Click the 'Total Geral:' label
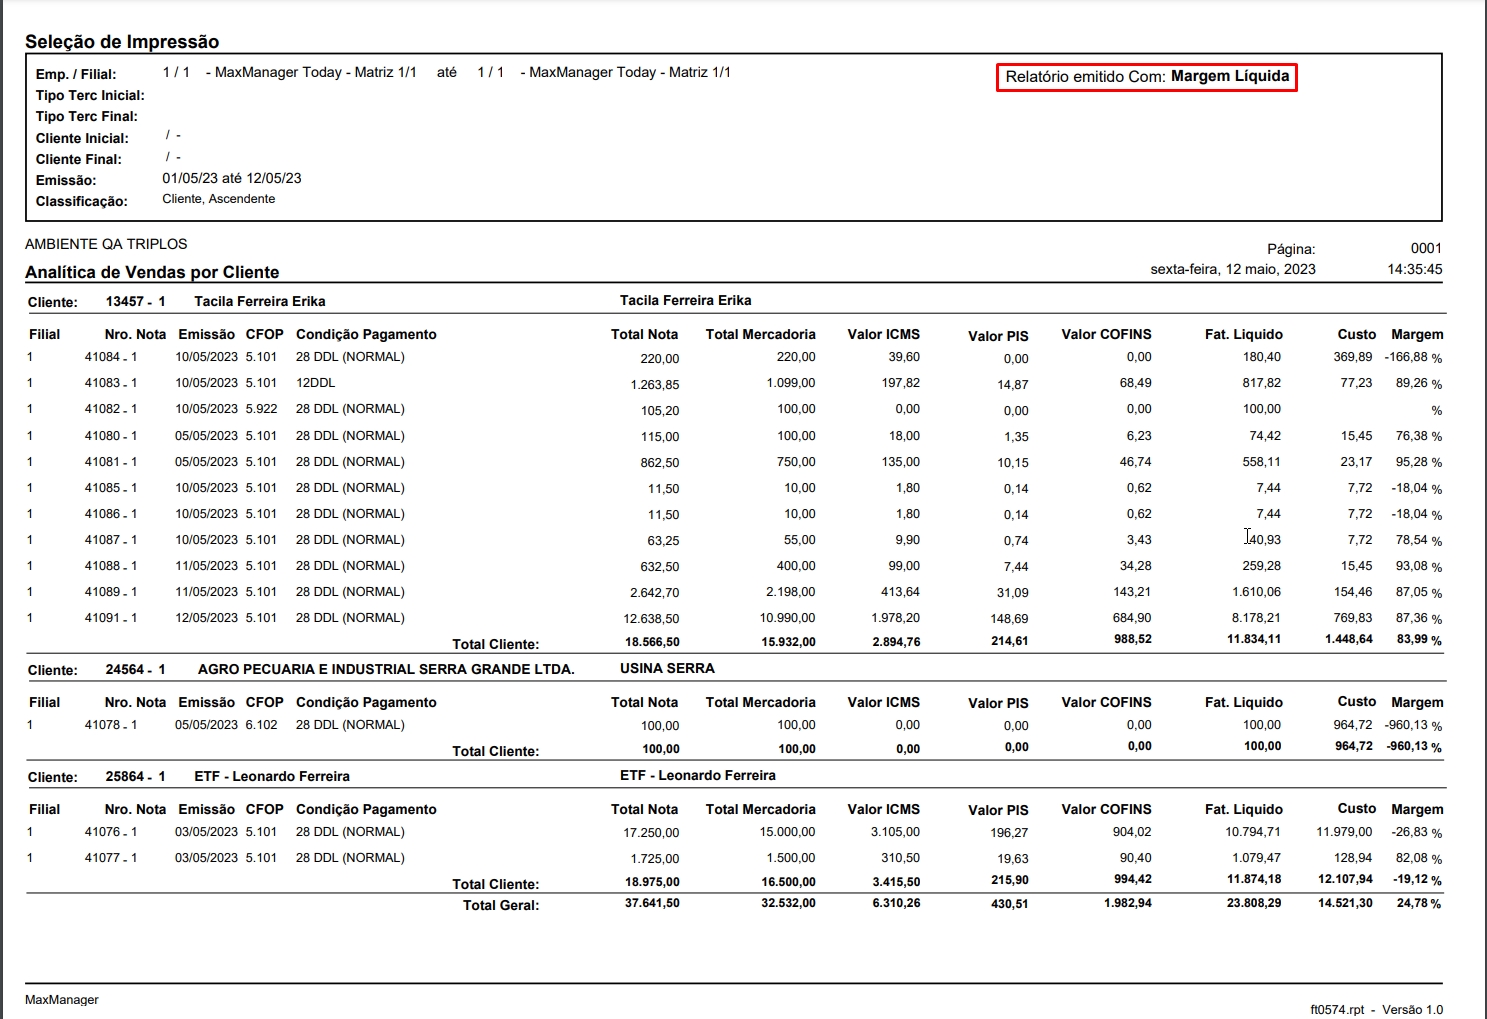The image size is (1487, 1019). coord(501,905)
